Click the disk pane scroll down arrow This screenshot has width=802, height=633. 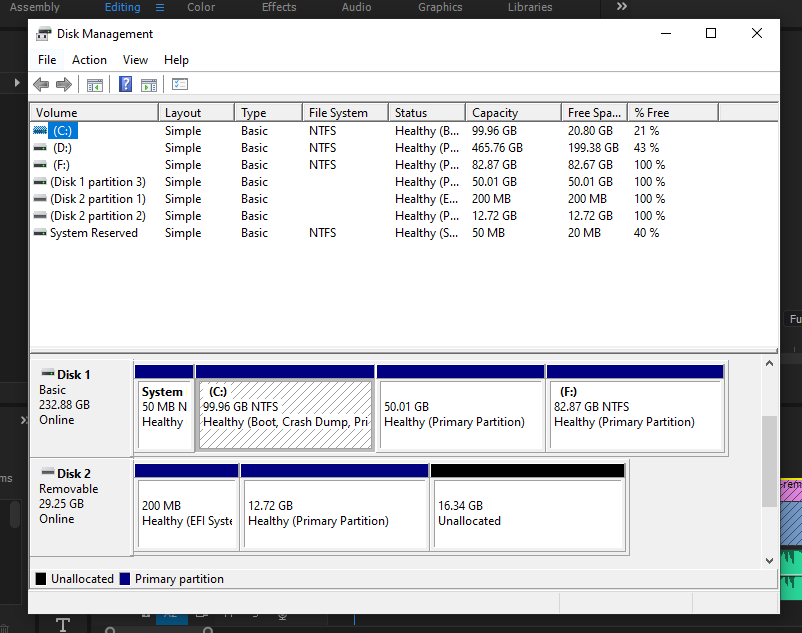[769, 560]
